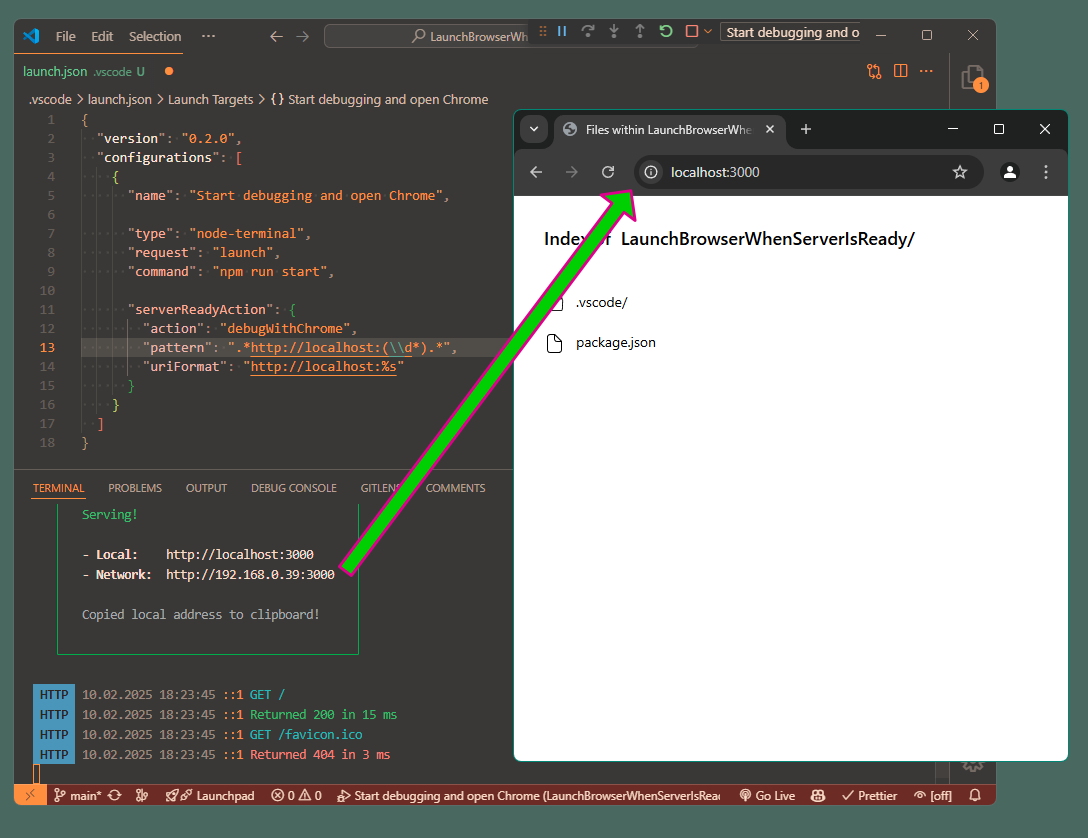1088x838 pixels.
Task: Click the Step Over debug icon
Action: [588, 31]
